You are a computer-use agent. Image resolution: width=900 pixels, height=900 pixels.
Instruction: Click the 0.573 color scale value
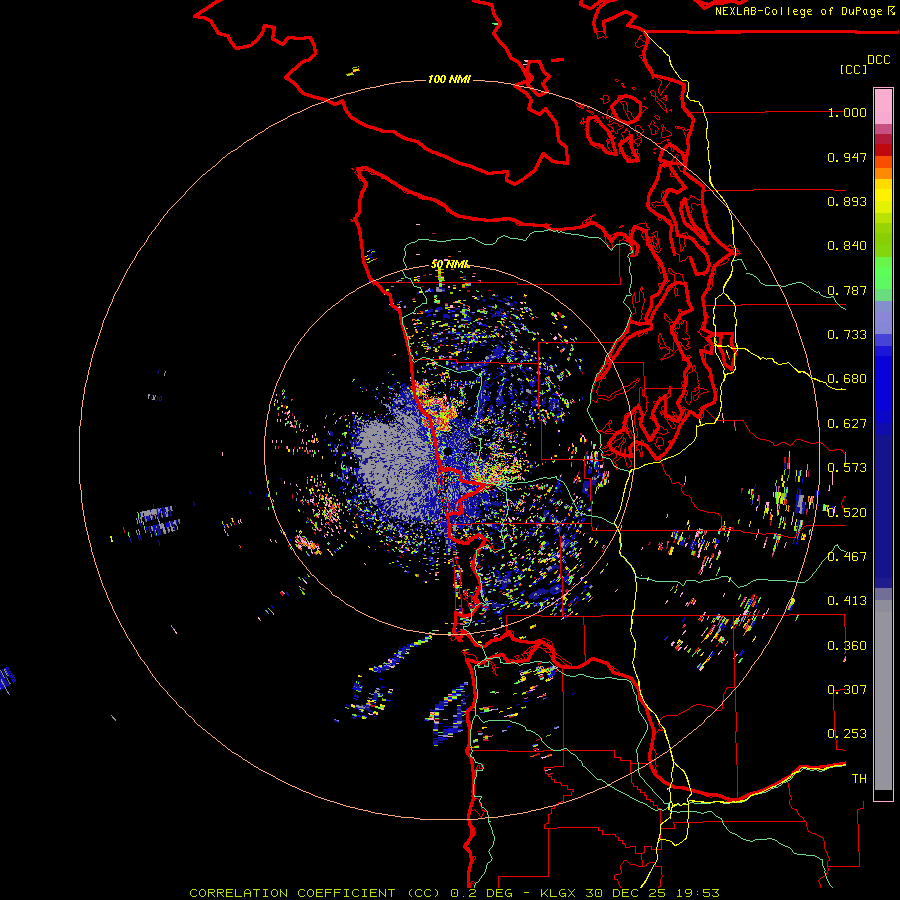(x=847, y=468)
